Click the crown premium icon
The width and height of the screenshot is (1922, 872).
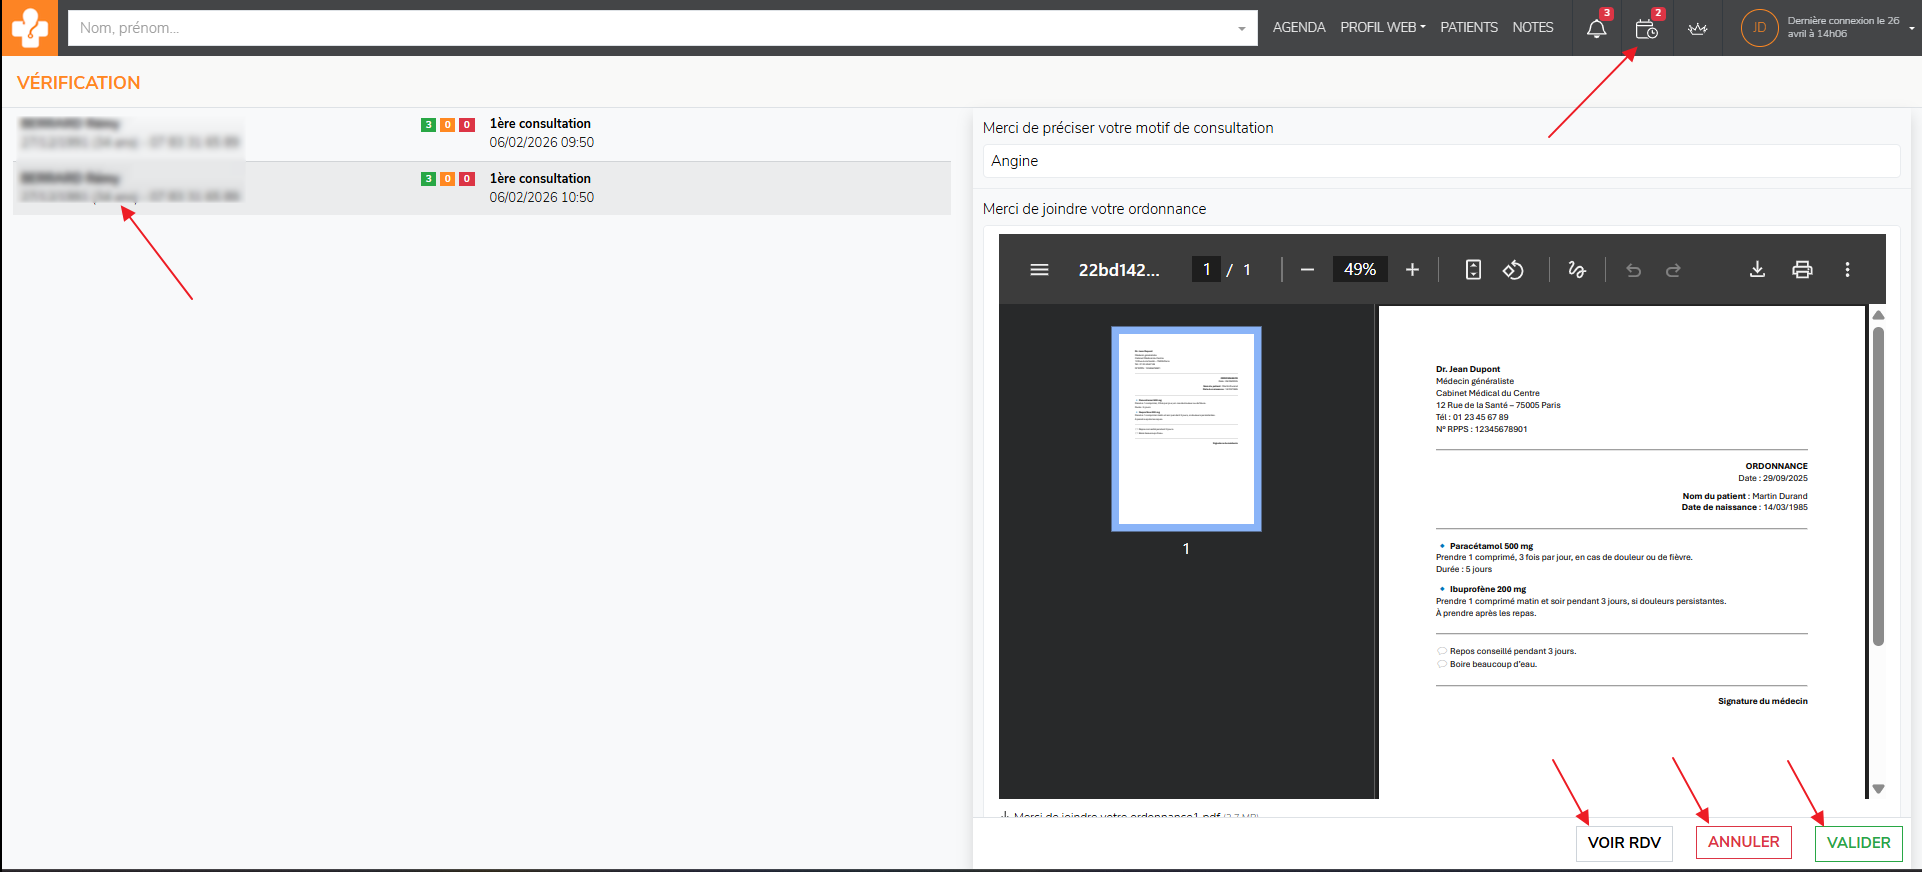1697,28
